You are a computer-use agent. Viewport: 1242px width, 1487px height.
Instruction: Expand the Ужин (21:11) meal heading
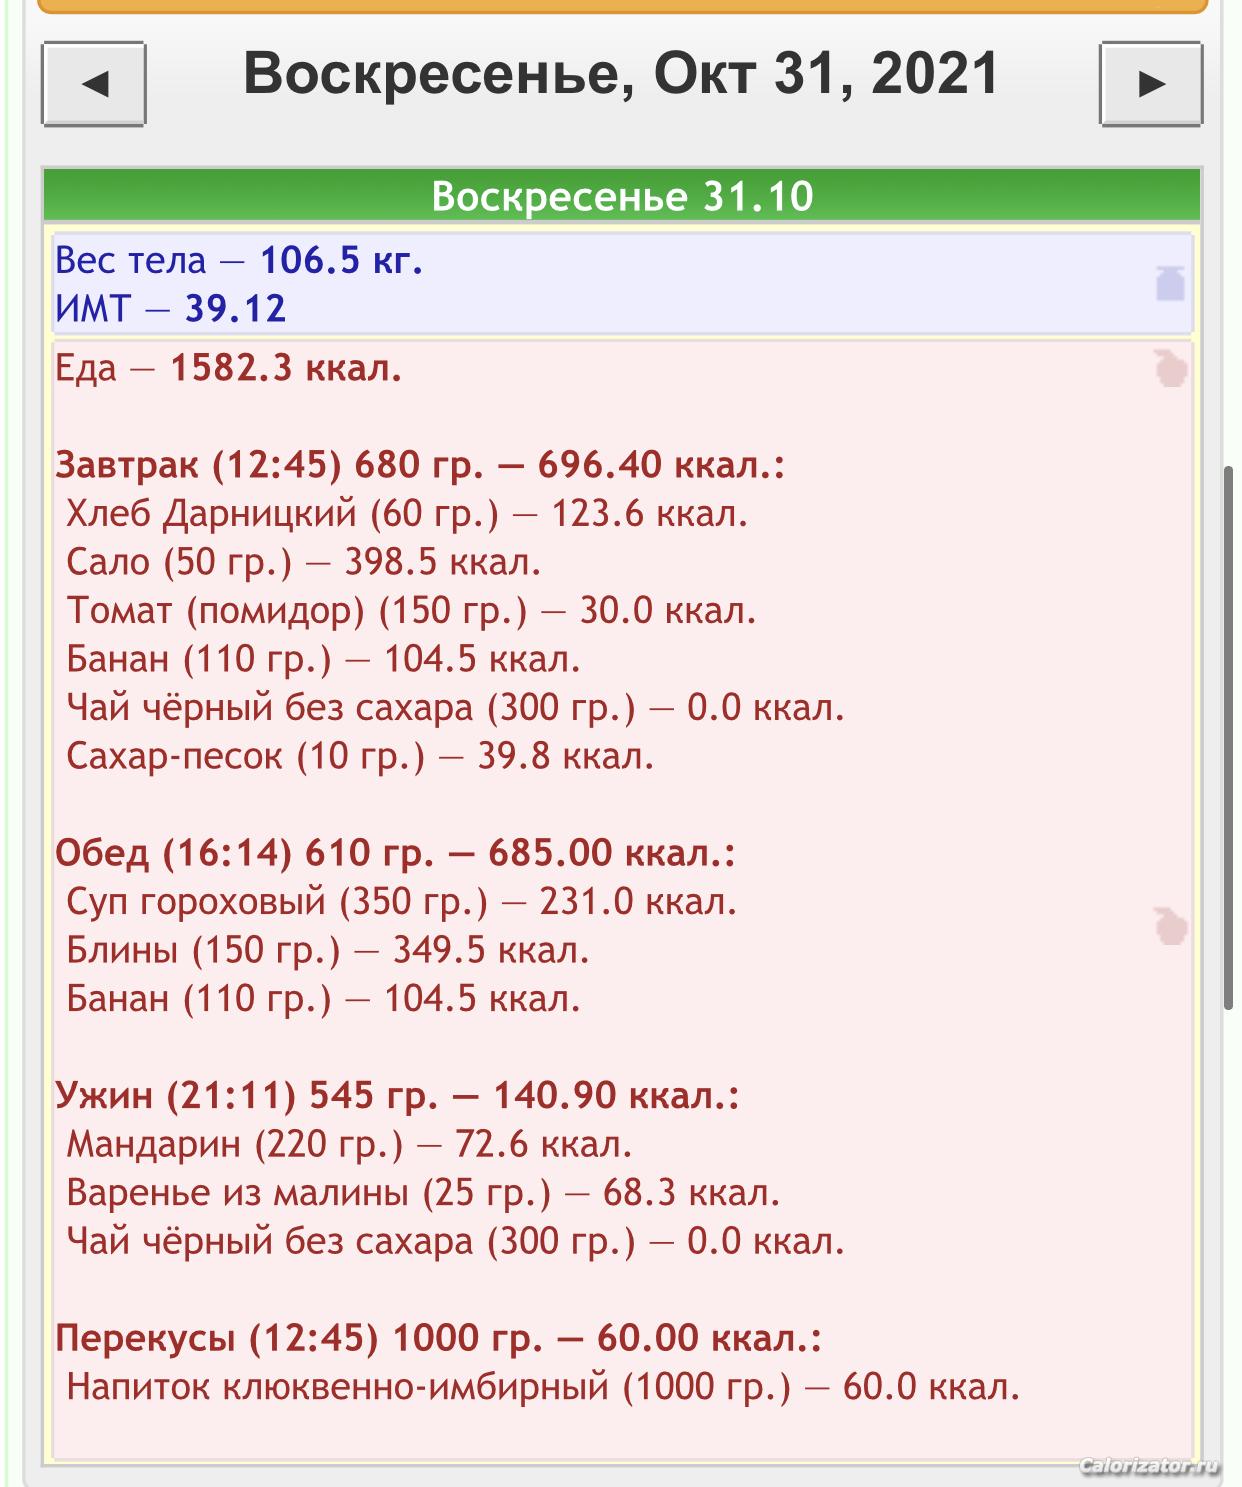pyautogui.click(x=397, y=1096)
